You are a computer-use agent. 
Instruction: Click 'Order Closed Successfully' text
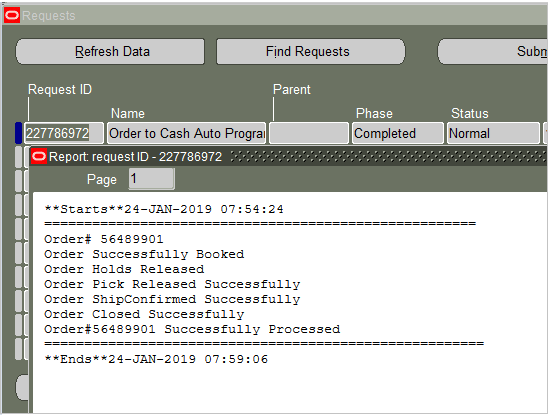[x=144, y=314]
